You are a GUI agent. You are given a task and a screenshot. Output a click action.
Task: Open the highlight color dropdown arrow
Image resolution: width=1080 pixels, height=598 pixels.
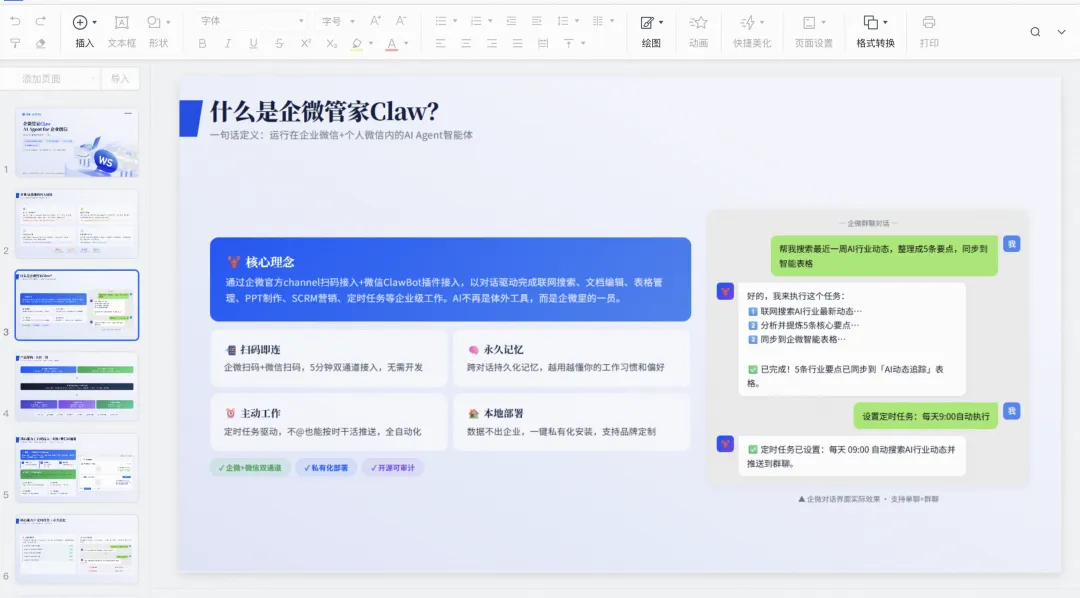coord(371,43)
